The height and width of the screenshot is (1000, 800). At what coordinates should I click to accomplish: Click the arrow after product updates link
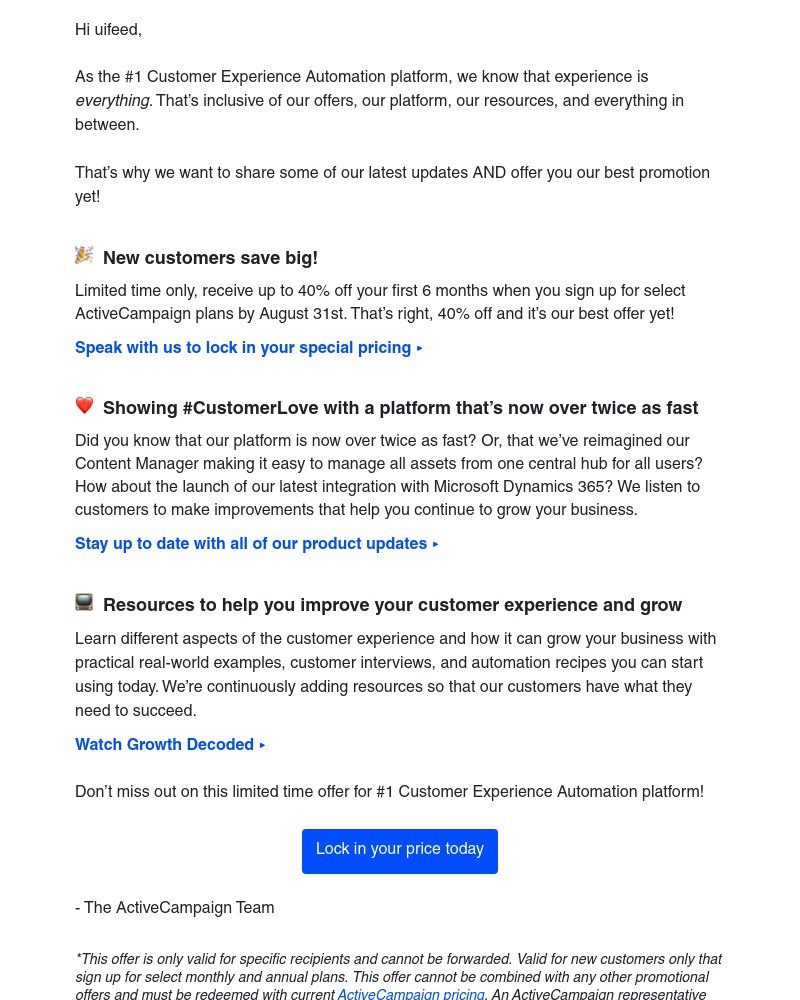pos(436,545)
